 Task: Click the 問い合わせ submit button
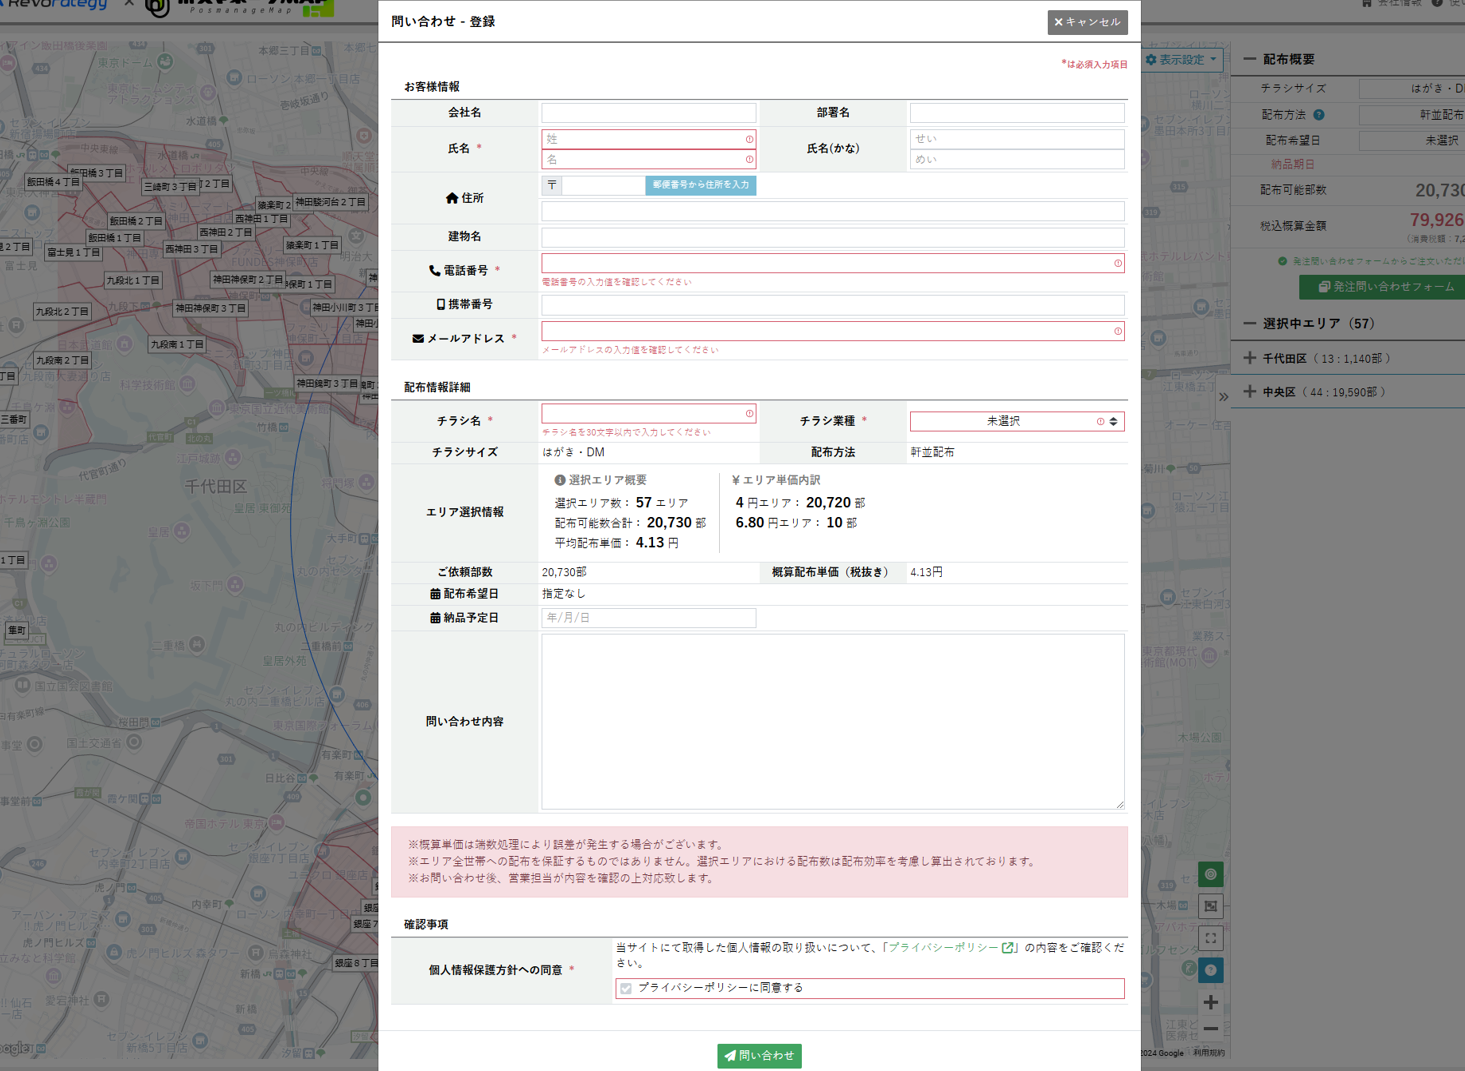759,1056
